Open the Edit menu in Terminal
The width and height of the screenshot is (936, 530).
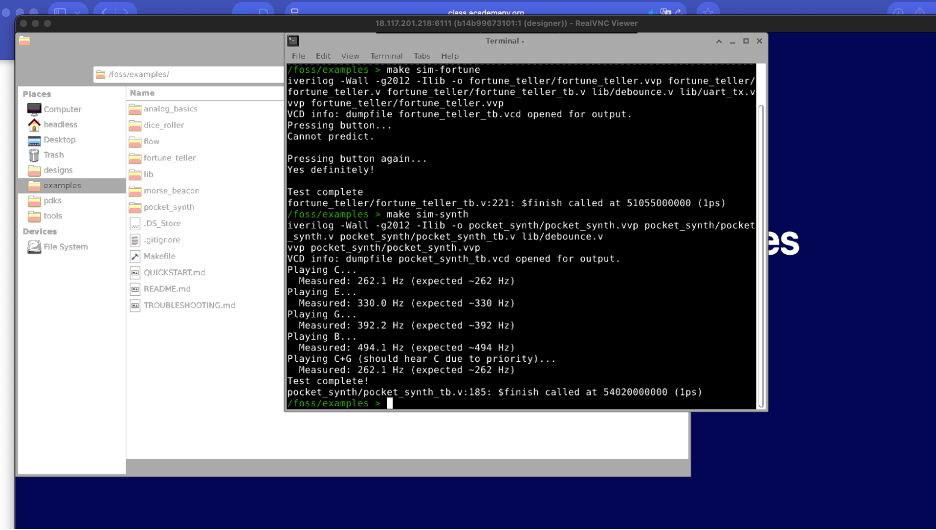coord(323,56)
